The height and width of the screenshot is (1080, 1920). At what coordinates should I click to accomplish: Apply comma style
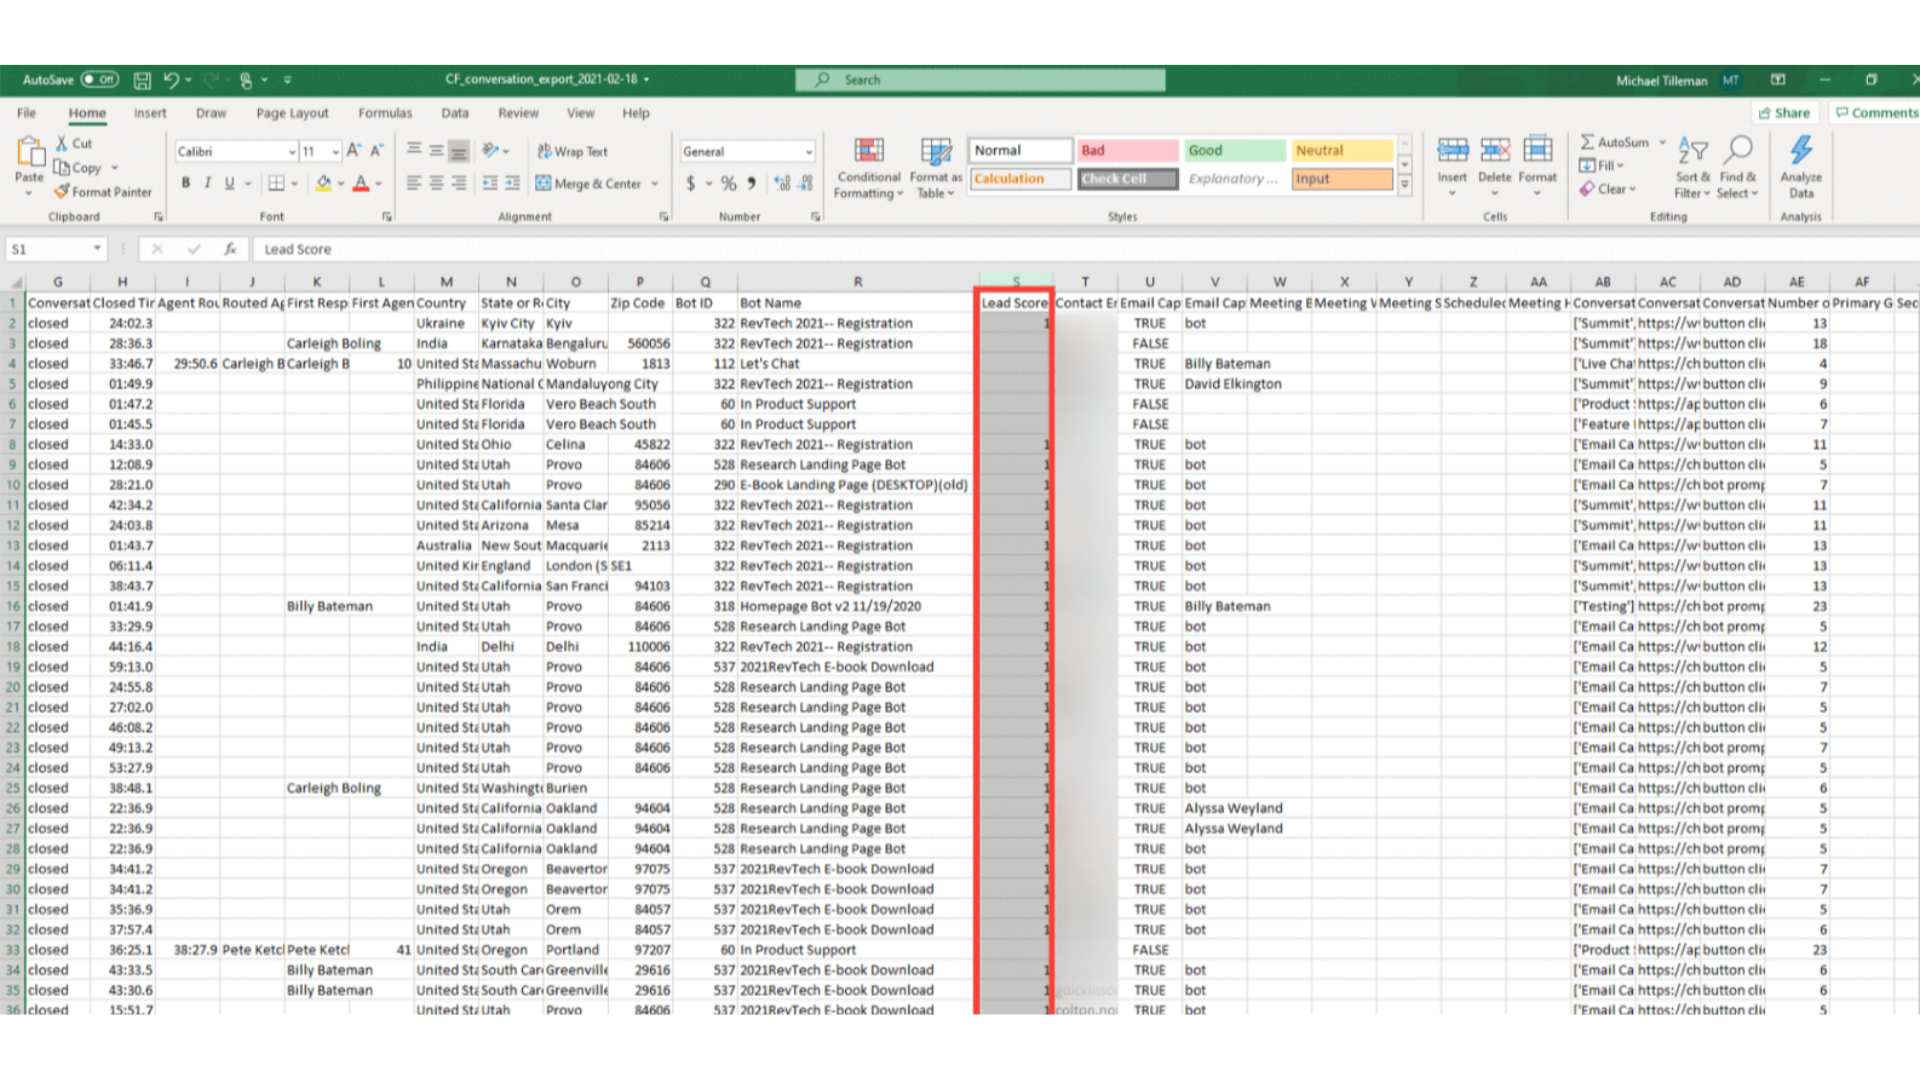pyautogui.click(x=751, y=183)
